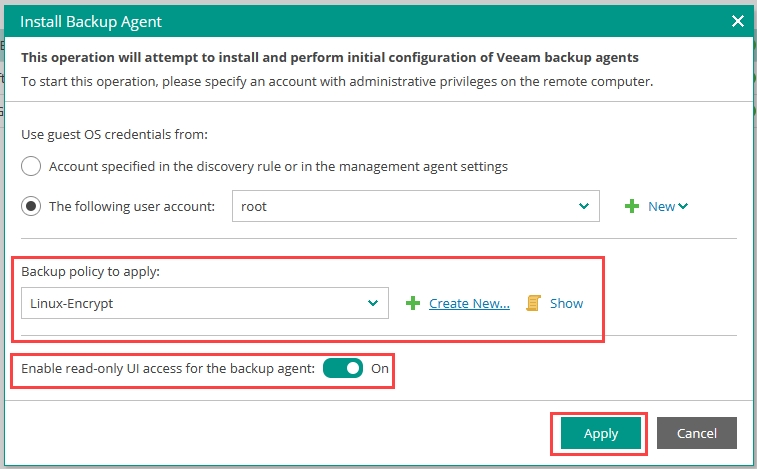
Task: Expand the New account chevron arrow
Action: pos(683,207)
